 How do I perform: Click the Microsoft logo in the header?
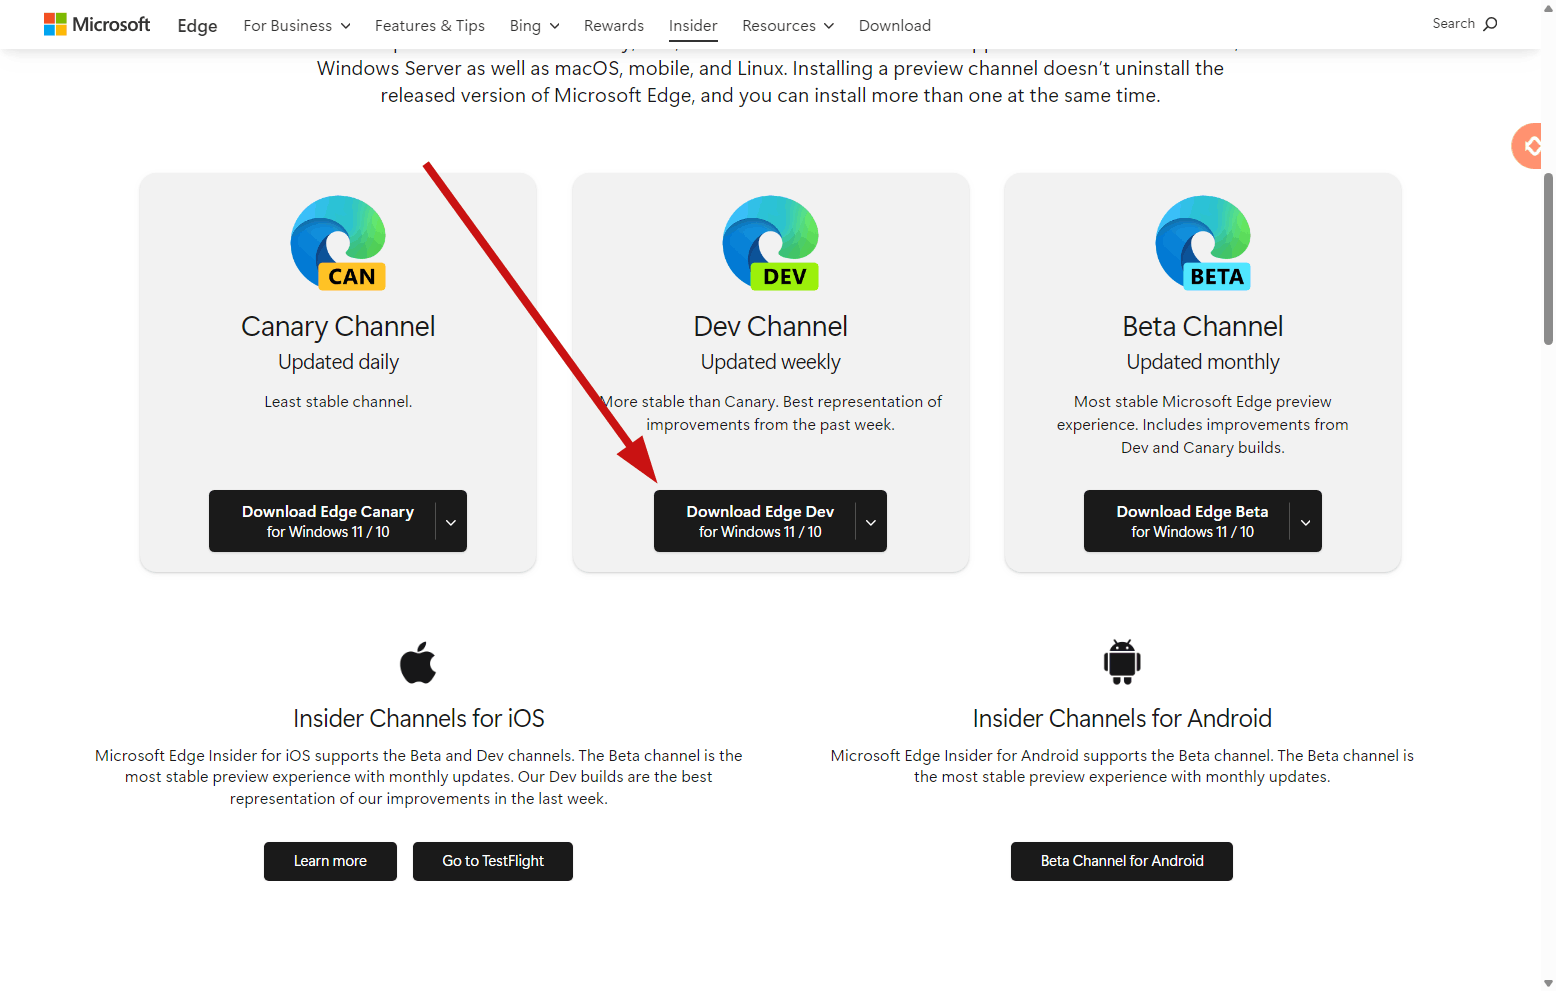97,24
